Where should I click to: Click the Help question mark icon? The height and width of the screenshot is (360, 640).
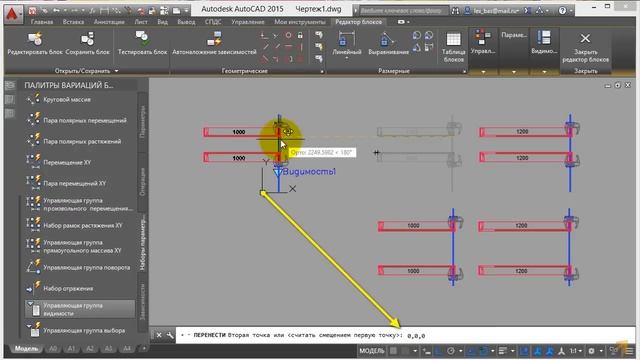[x=562, y=11]
